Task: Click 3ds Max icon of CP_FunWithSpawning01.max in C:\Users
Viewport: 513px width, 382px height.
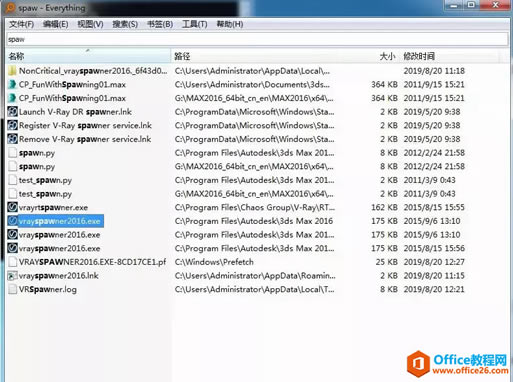Action: (12, 84)
